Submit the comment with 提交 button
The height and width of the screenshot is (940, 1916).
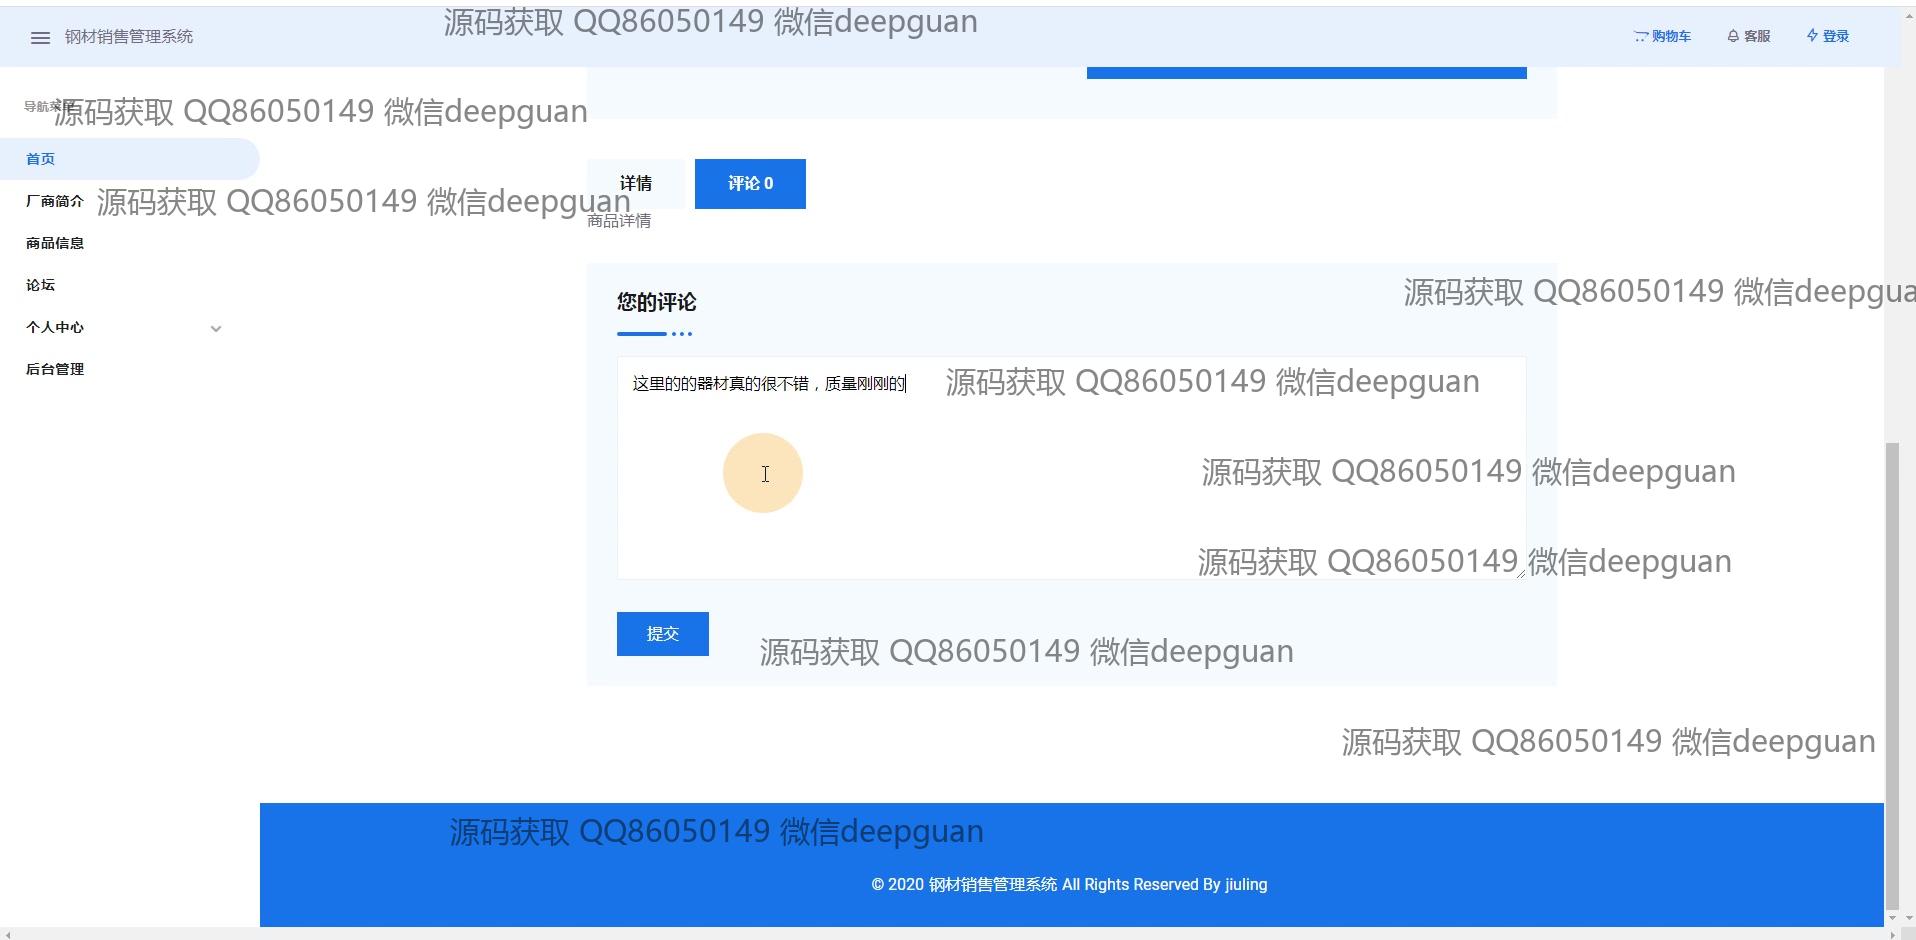(x=662, y=634)
